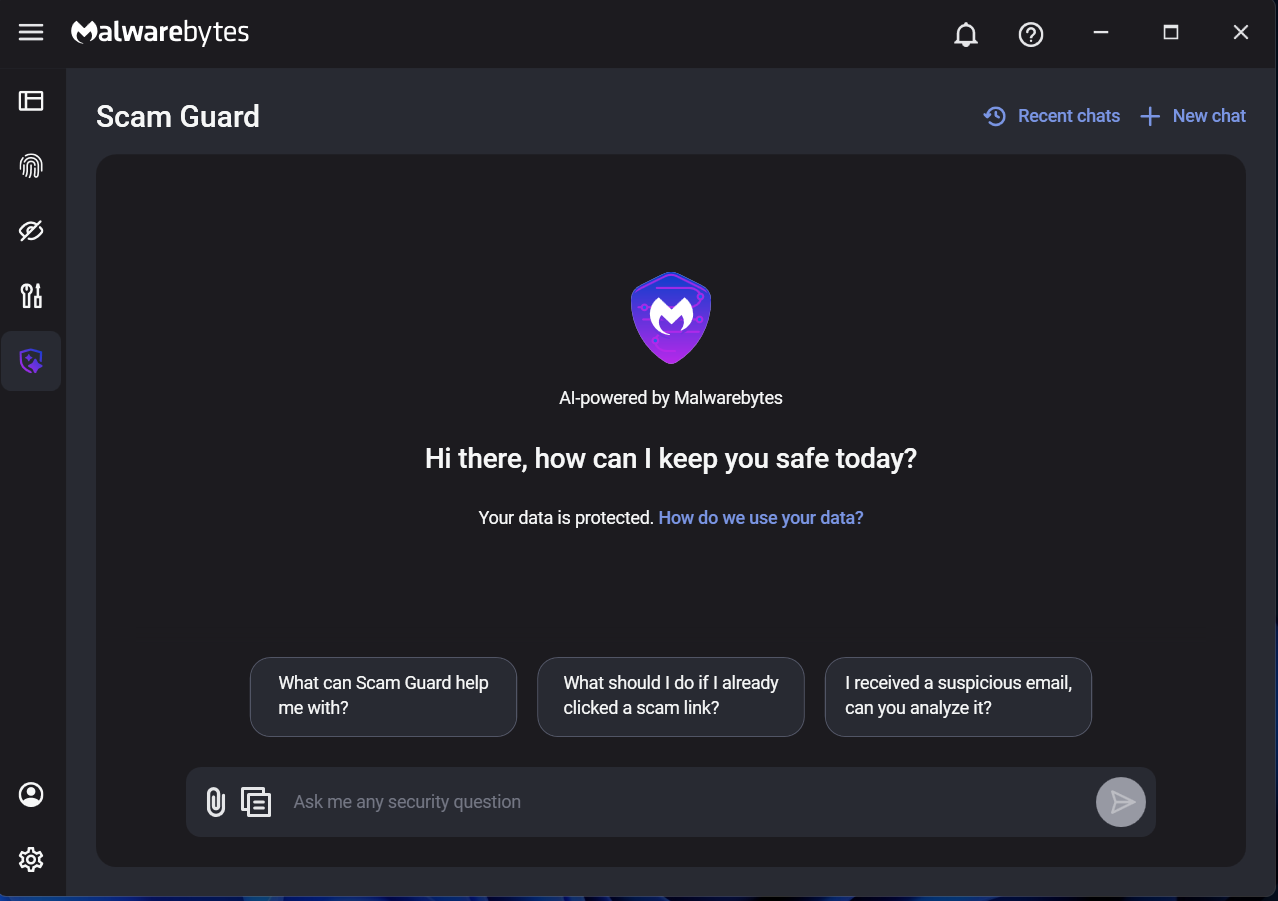Open the hamburger navigation menu
Image resolution: width=1278 pixels, height=901 pixels.
(x=31, y=32)
